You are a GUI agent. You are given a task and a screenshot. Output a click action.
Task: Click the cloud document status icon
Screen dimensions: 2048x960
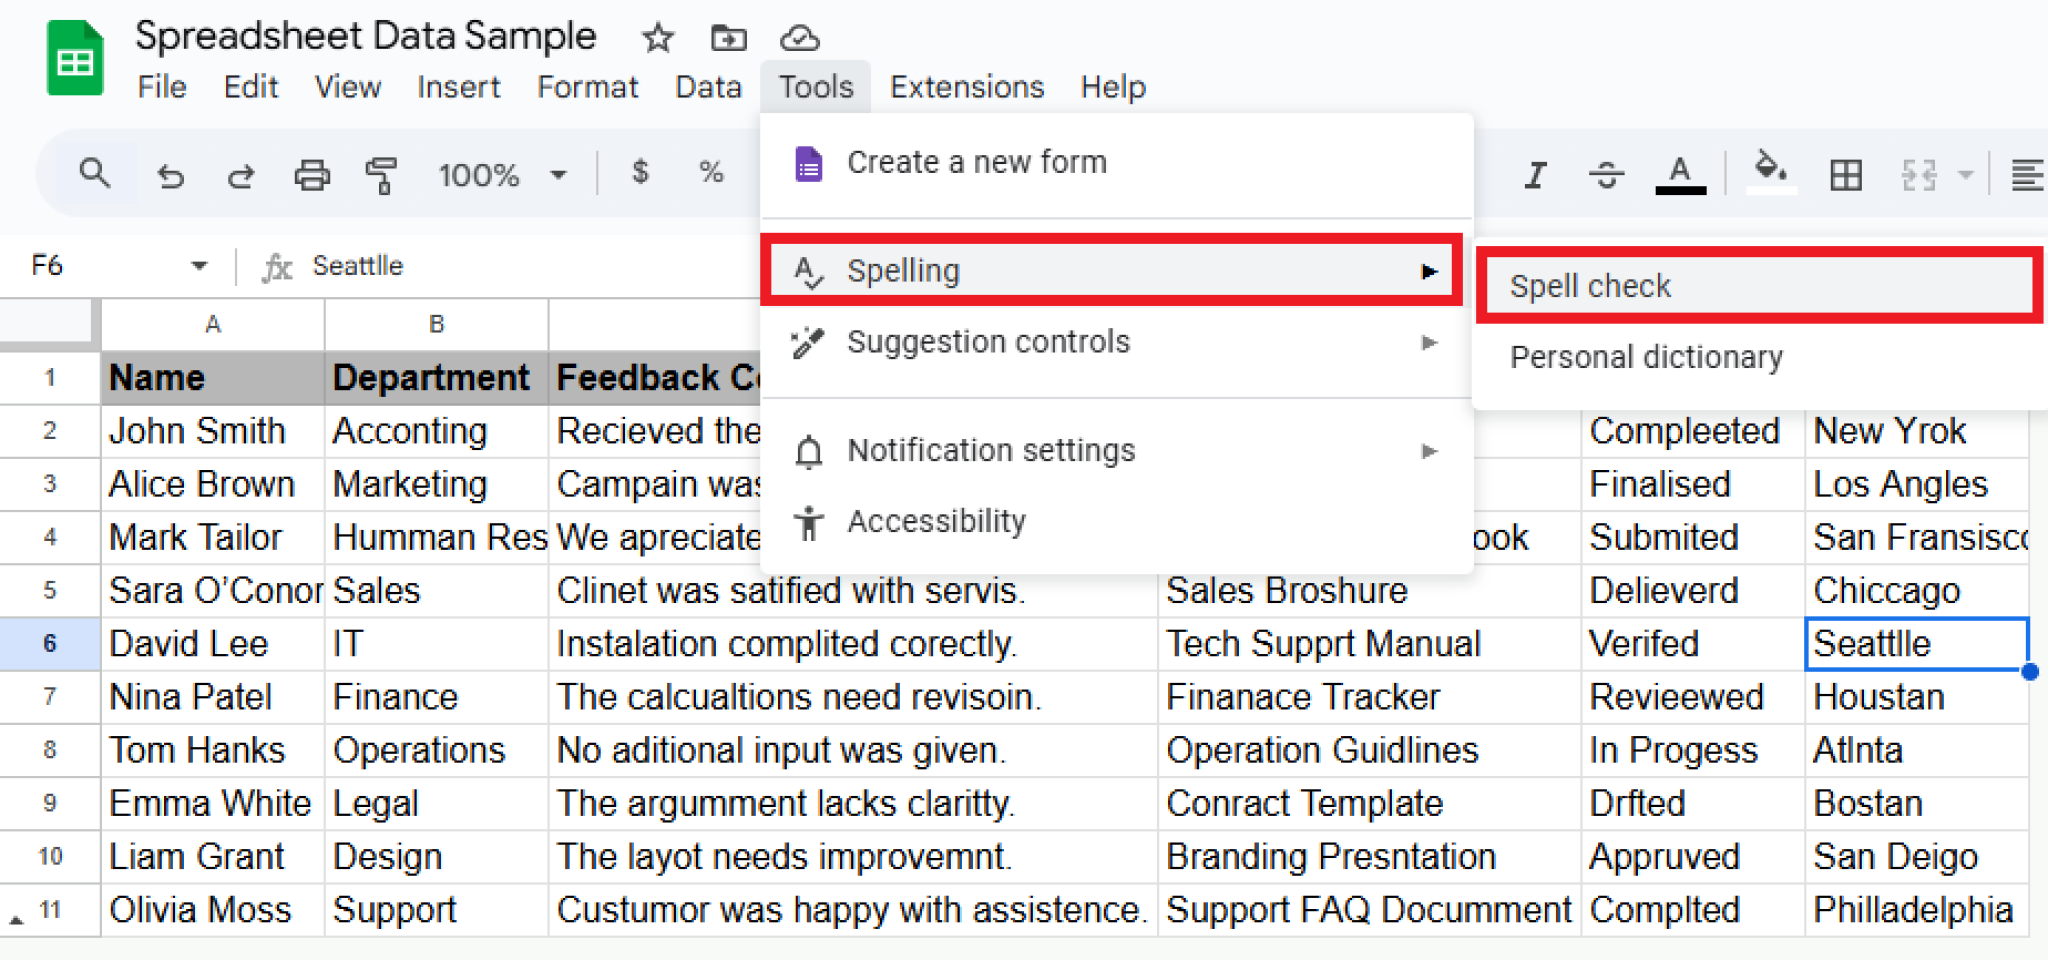(799, 38)
